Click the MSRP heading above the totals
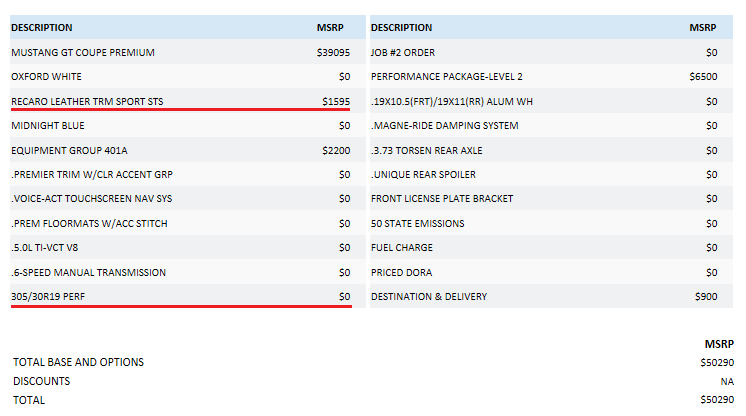Image resolution: width=746 pixels, height=416 pixels. click(719, 344)
